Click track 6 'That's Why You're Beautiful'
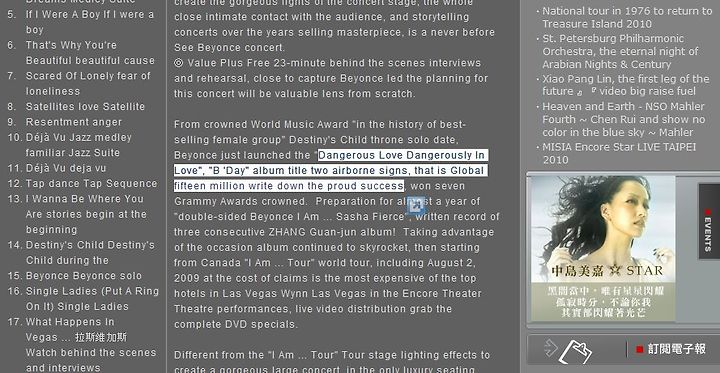 90,53
